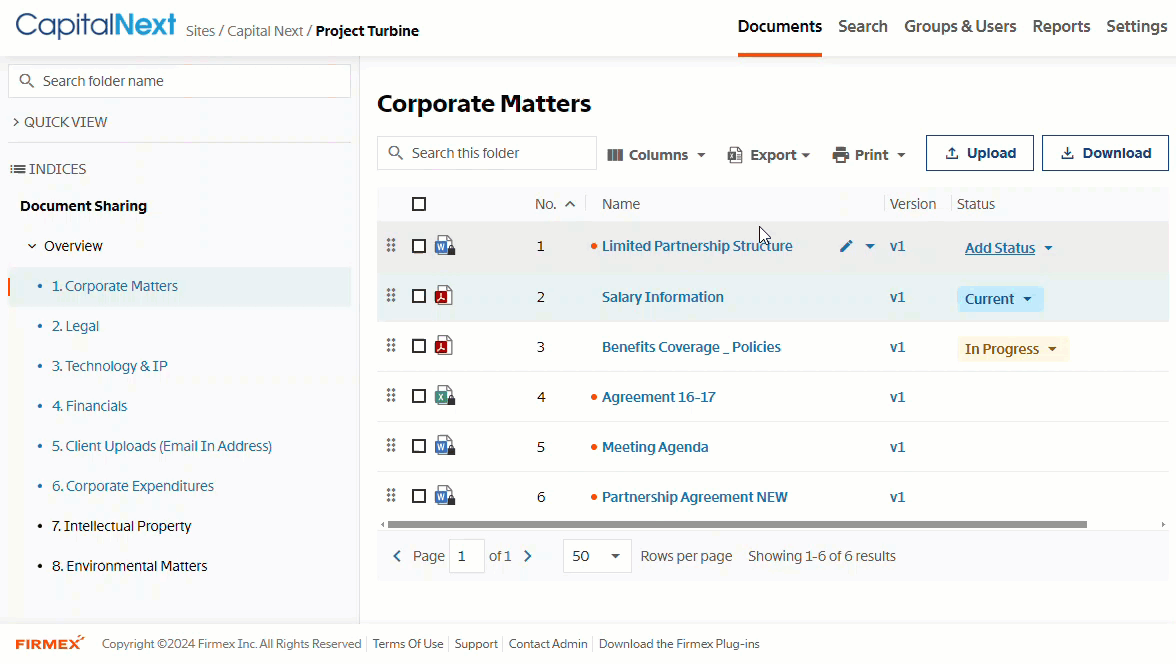Open the Reports tab

[x=1061, y=26]
